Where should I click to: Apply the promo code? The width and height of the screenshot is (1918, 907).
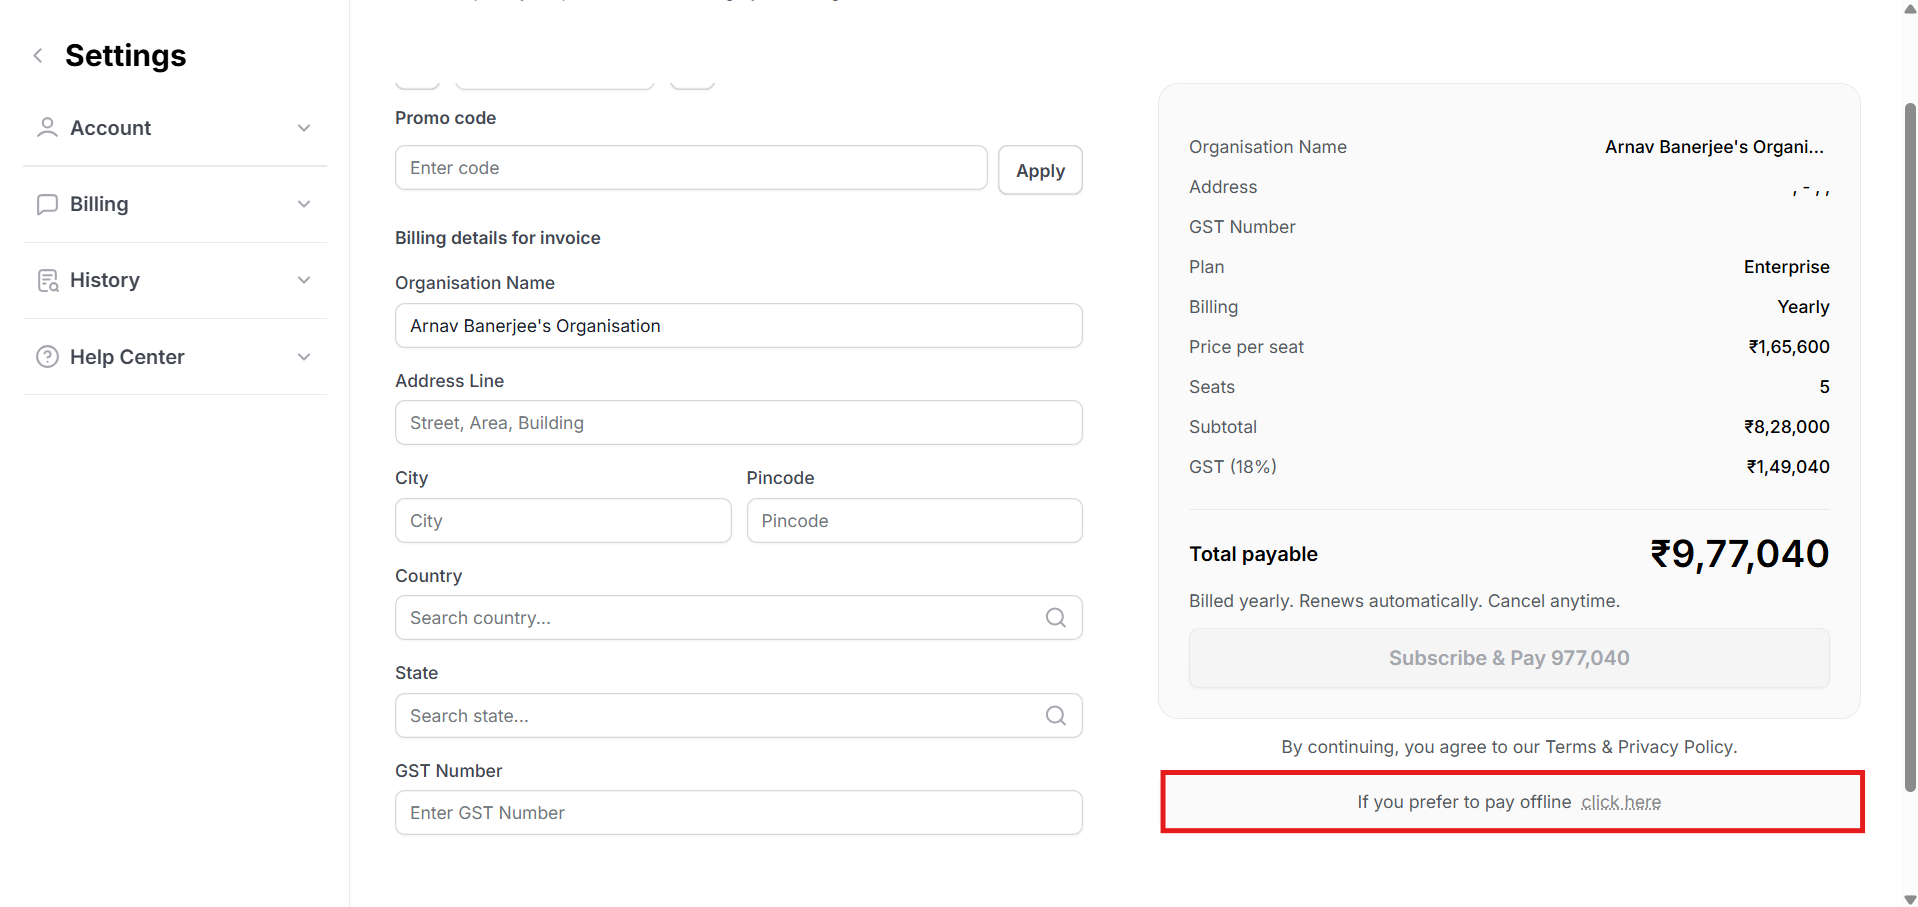coord(1040,171)
